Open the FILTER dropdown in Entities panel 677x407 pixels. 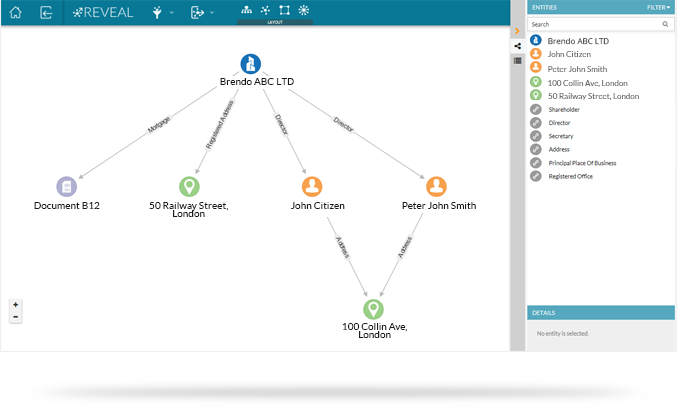click(659, 7)
